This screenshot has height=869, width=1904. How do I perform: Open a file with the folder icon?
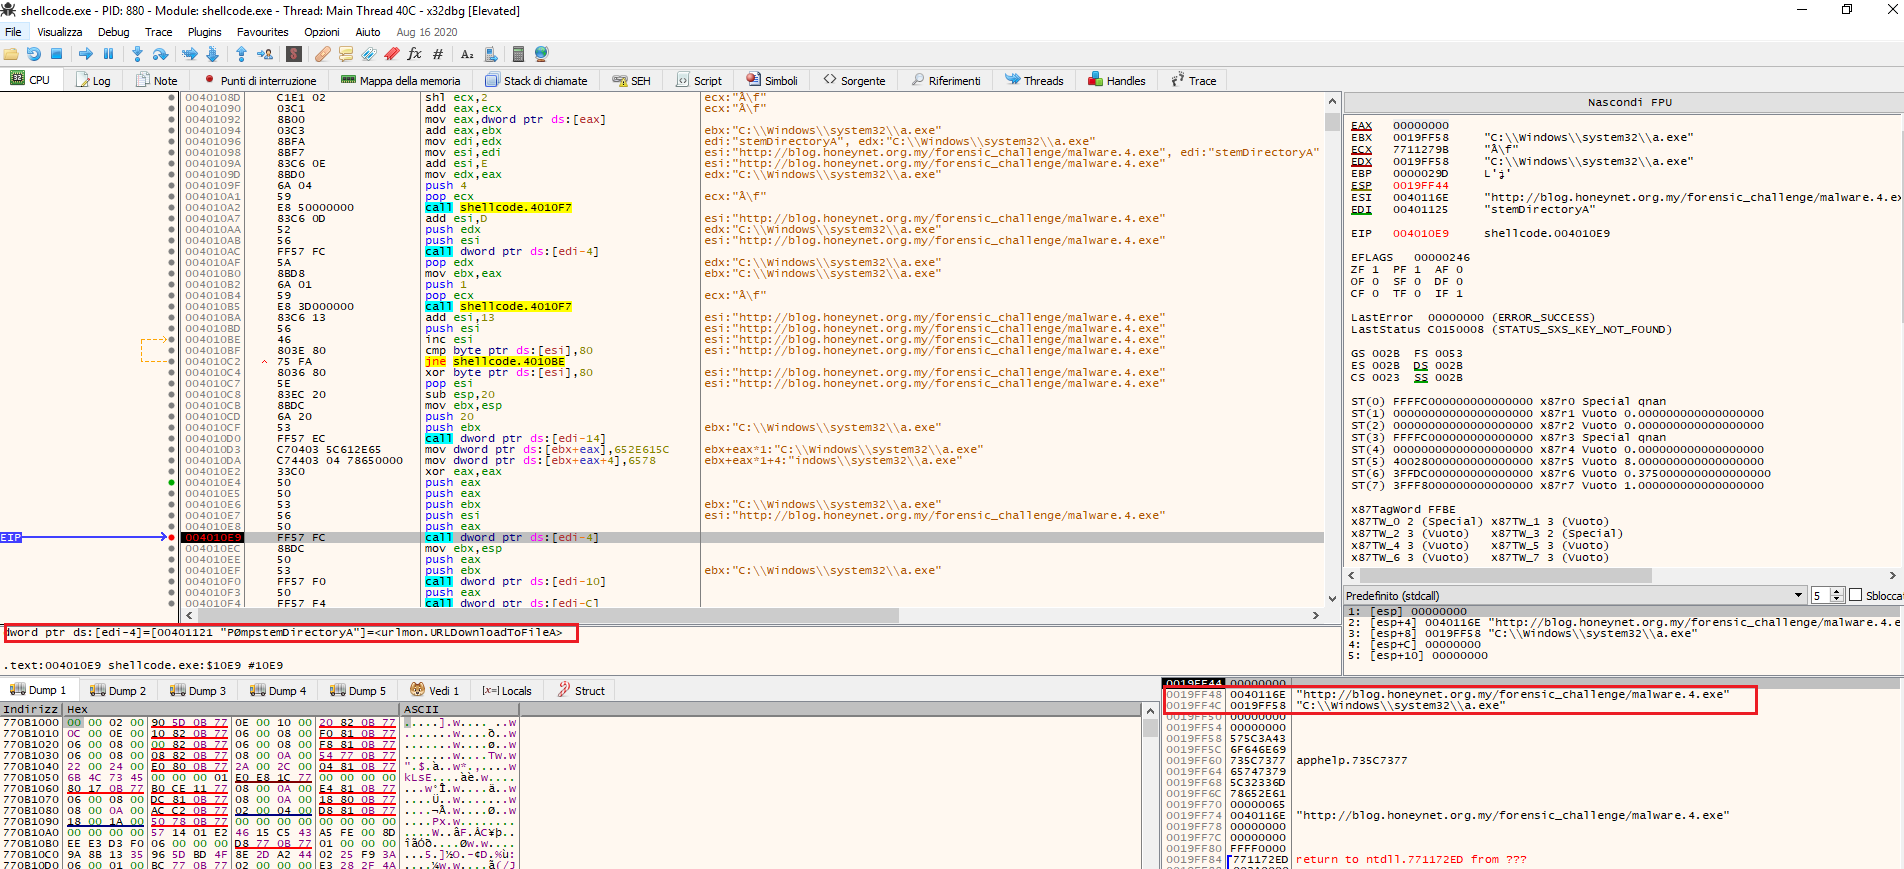(x=11, y=54)
